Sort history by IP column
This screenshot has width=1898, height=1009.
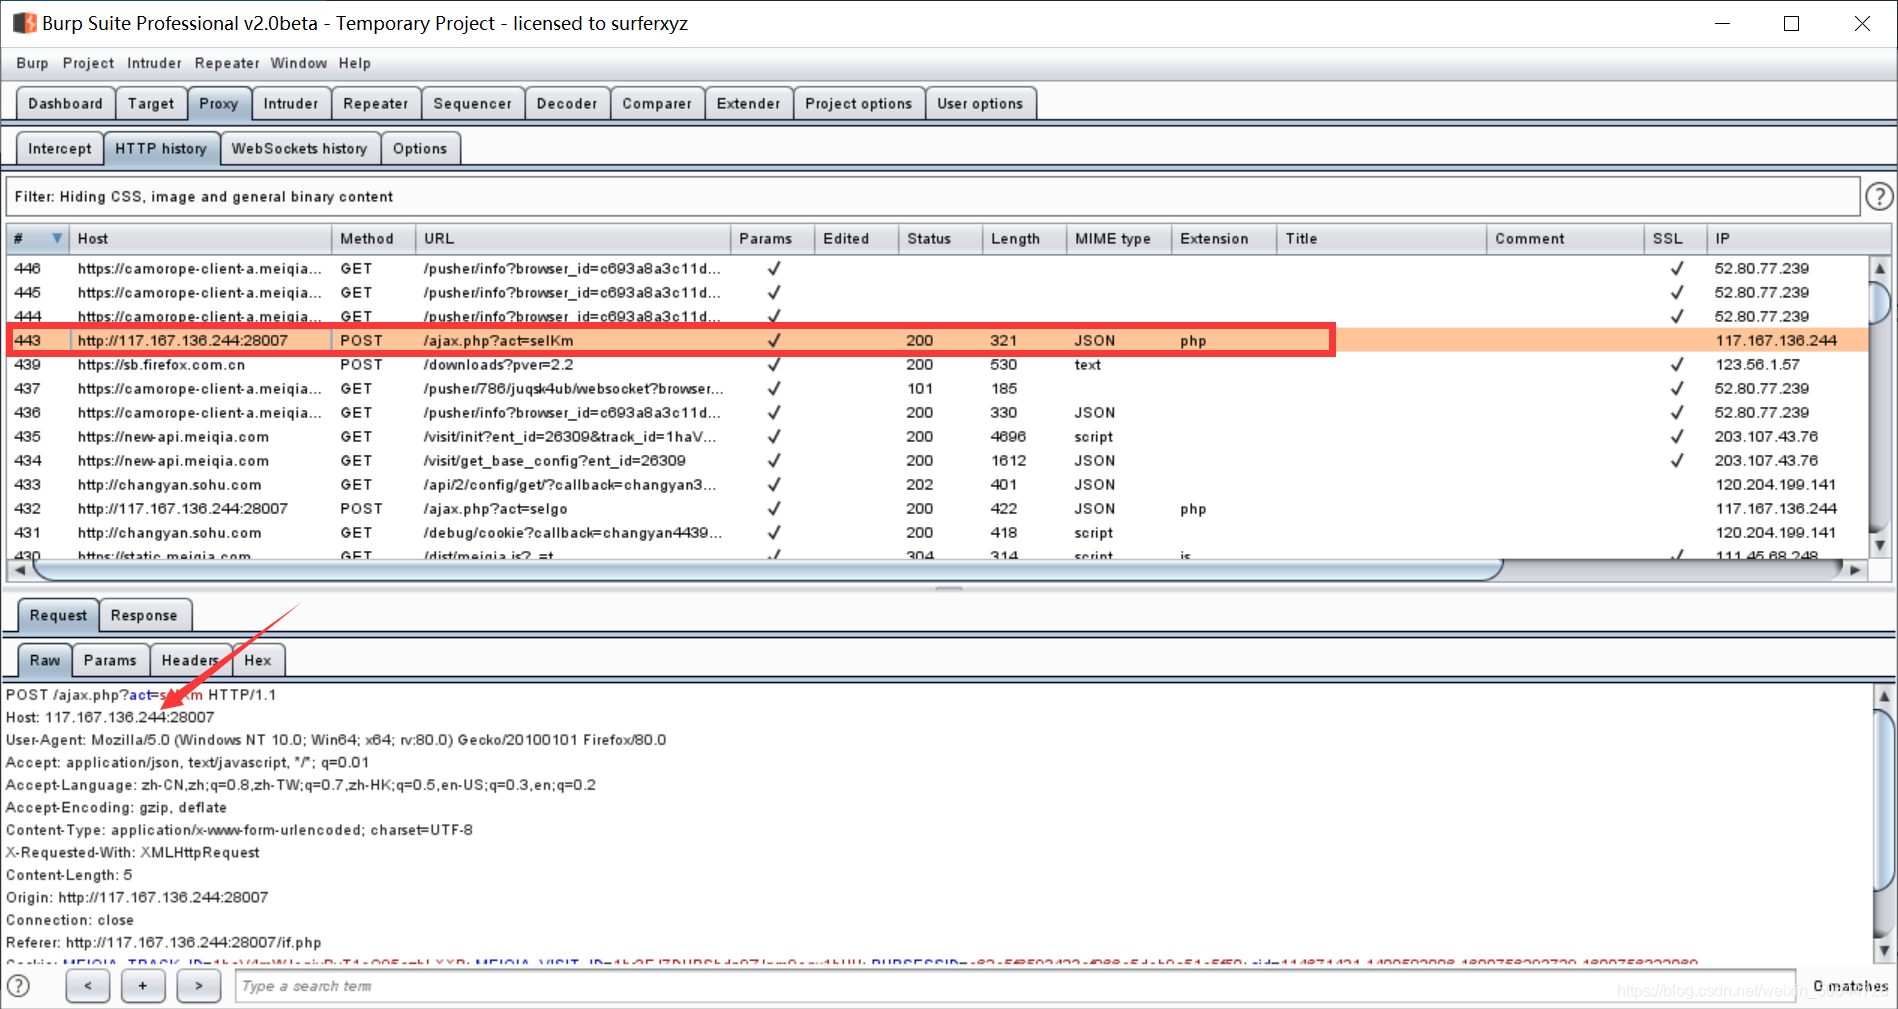pyautogui.click(x=1797, y=238)
